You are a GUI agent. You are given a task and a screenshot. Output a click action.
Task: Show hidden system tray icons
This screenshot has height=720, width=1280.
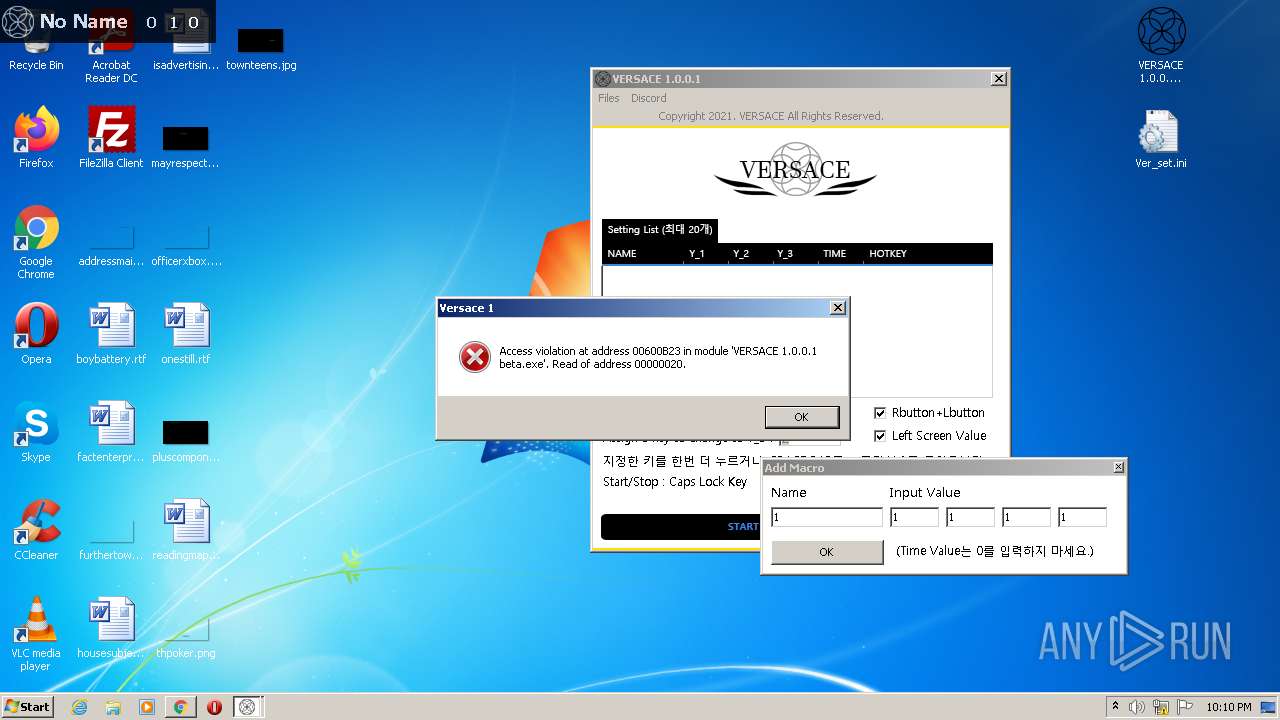(x=1115, y=707)
